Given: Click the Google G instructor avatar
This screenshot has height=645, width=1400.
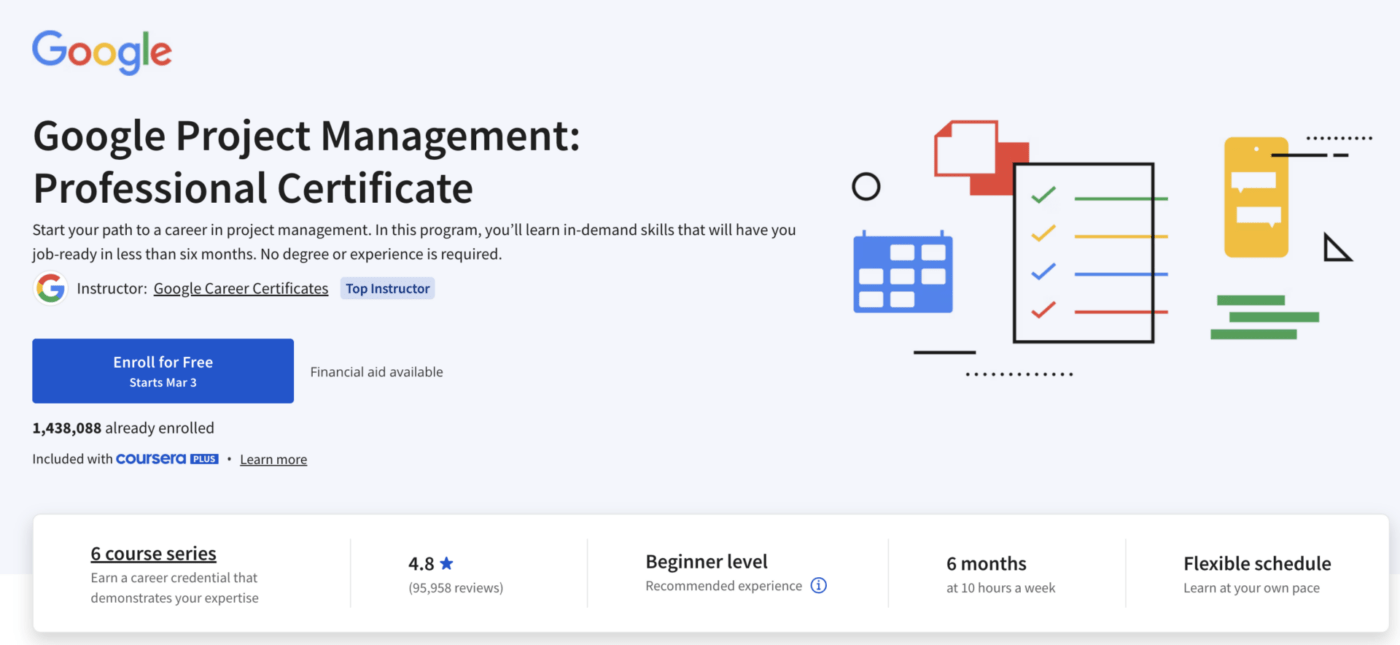Looking at the screenshot, I should pos(49,288).
